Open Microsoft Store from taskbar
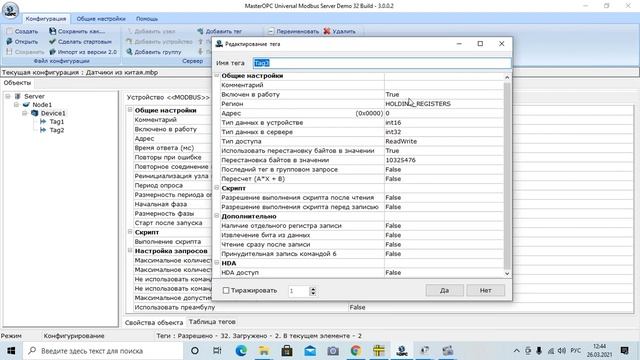The height and width of the screenshot is (360, 640). point(287,351)
